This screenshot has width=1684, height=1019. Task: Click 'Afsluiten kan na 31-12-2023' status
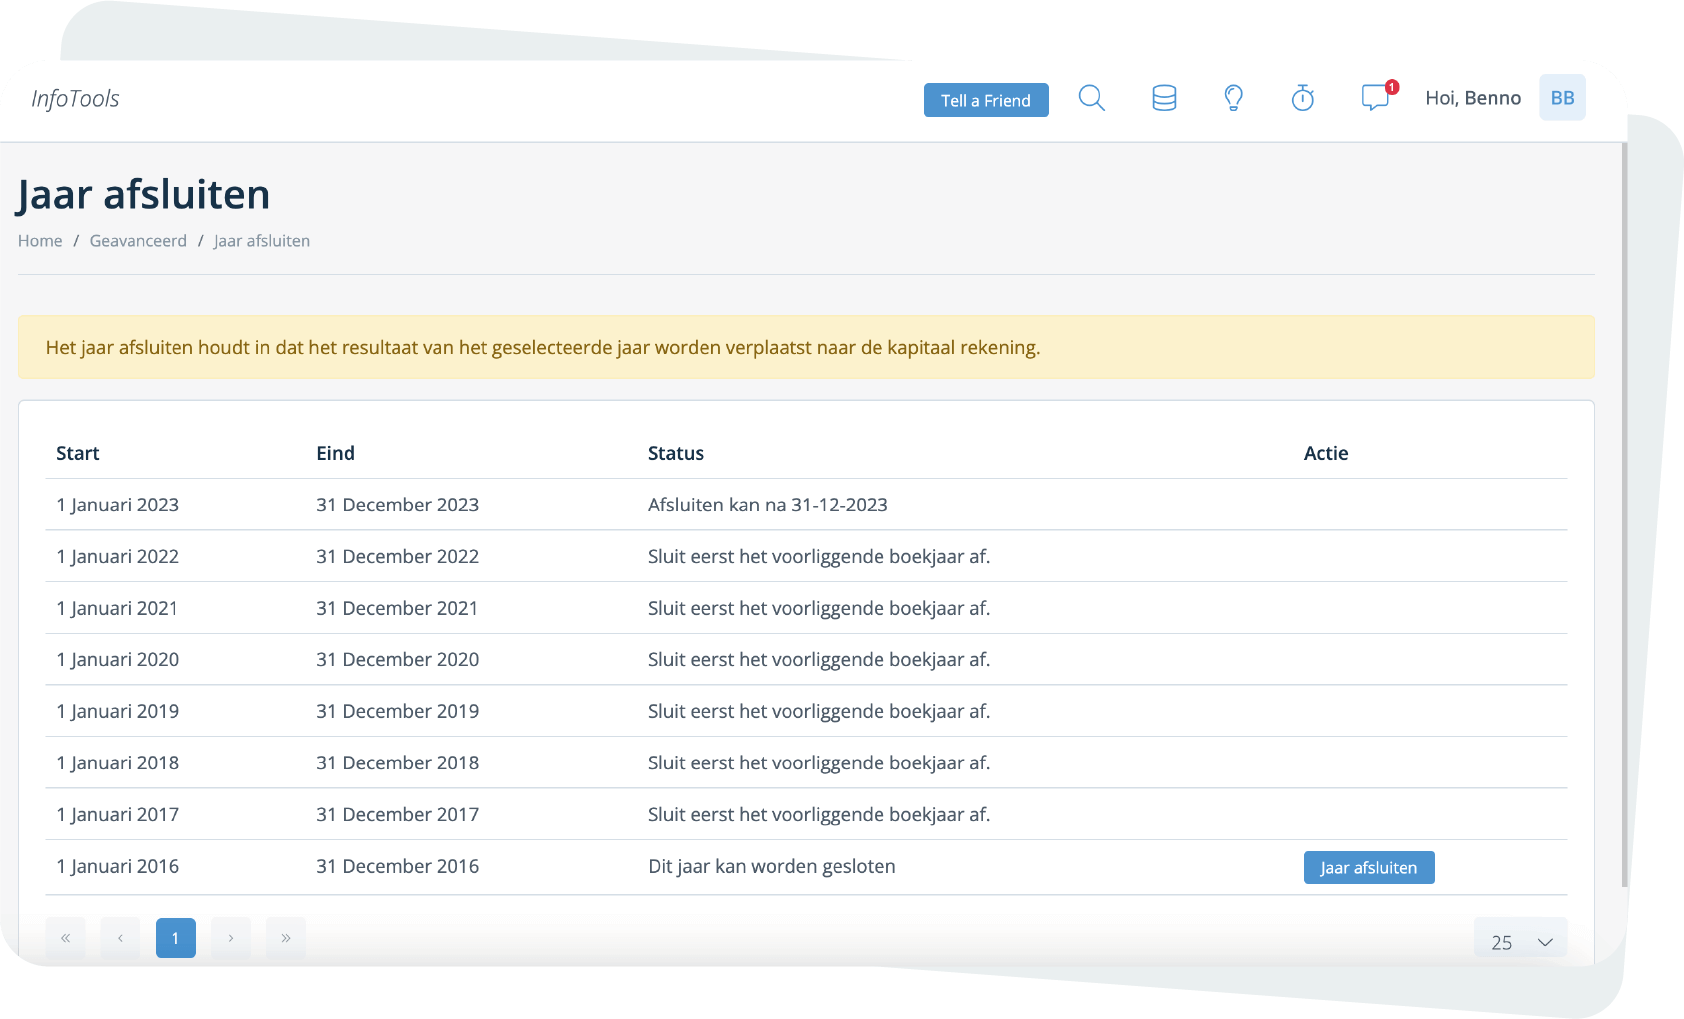768,505
